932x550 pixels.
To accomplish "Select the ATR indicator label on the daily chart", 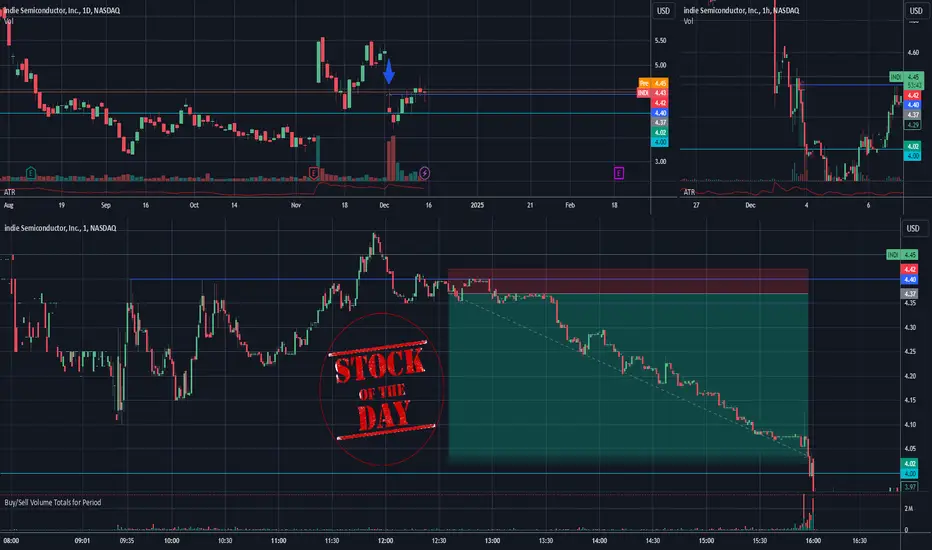I will [x=10, y=192].
